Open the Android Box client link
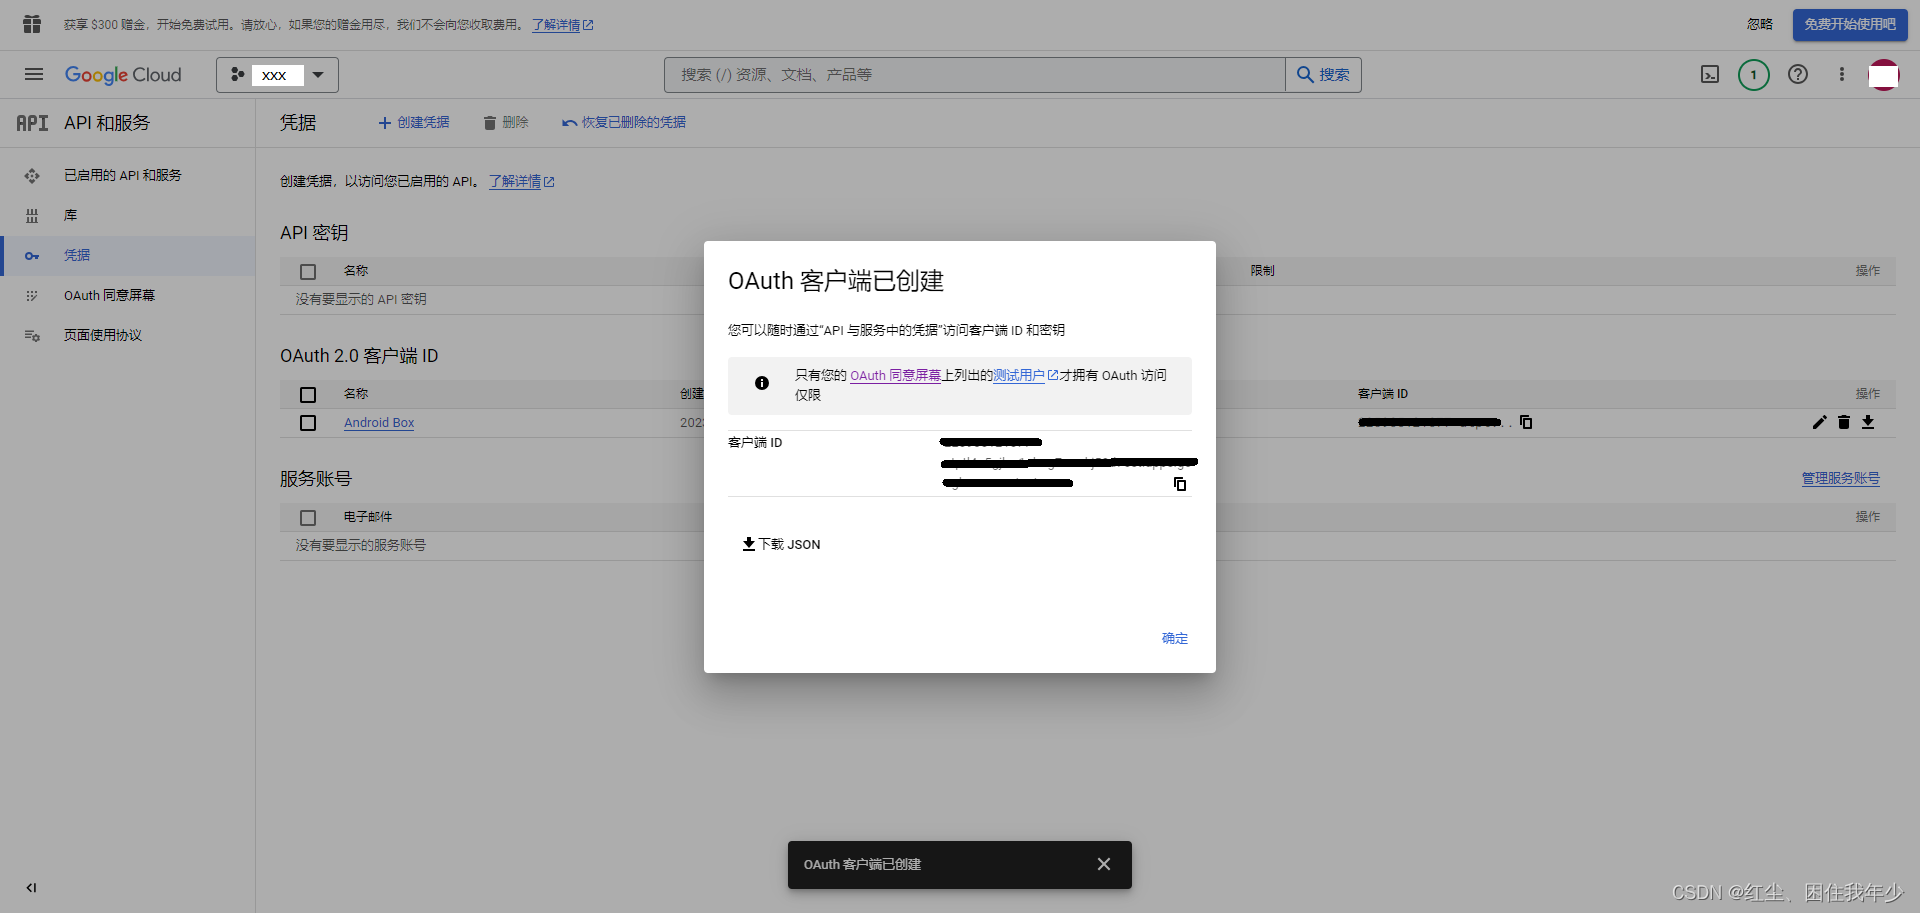Viewport: 1920px width, 913px height. [379, 423]
